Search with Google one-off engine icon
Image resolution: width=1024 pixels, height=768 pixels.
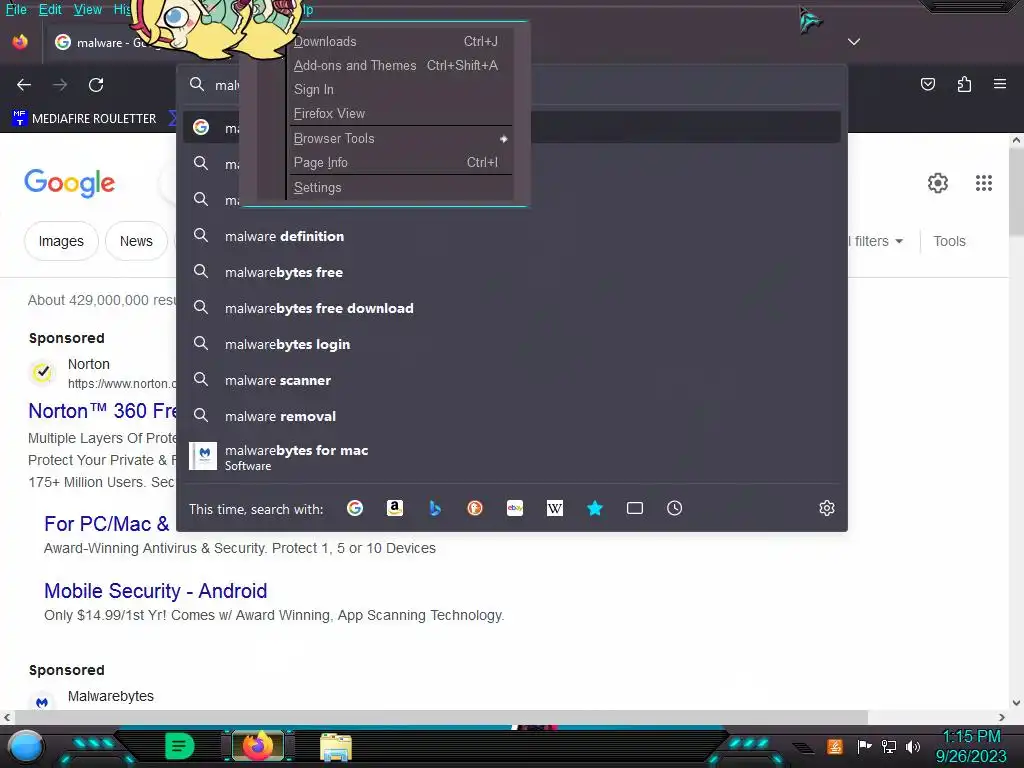coord(355,508)
